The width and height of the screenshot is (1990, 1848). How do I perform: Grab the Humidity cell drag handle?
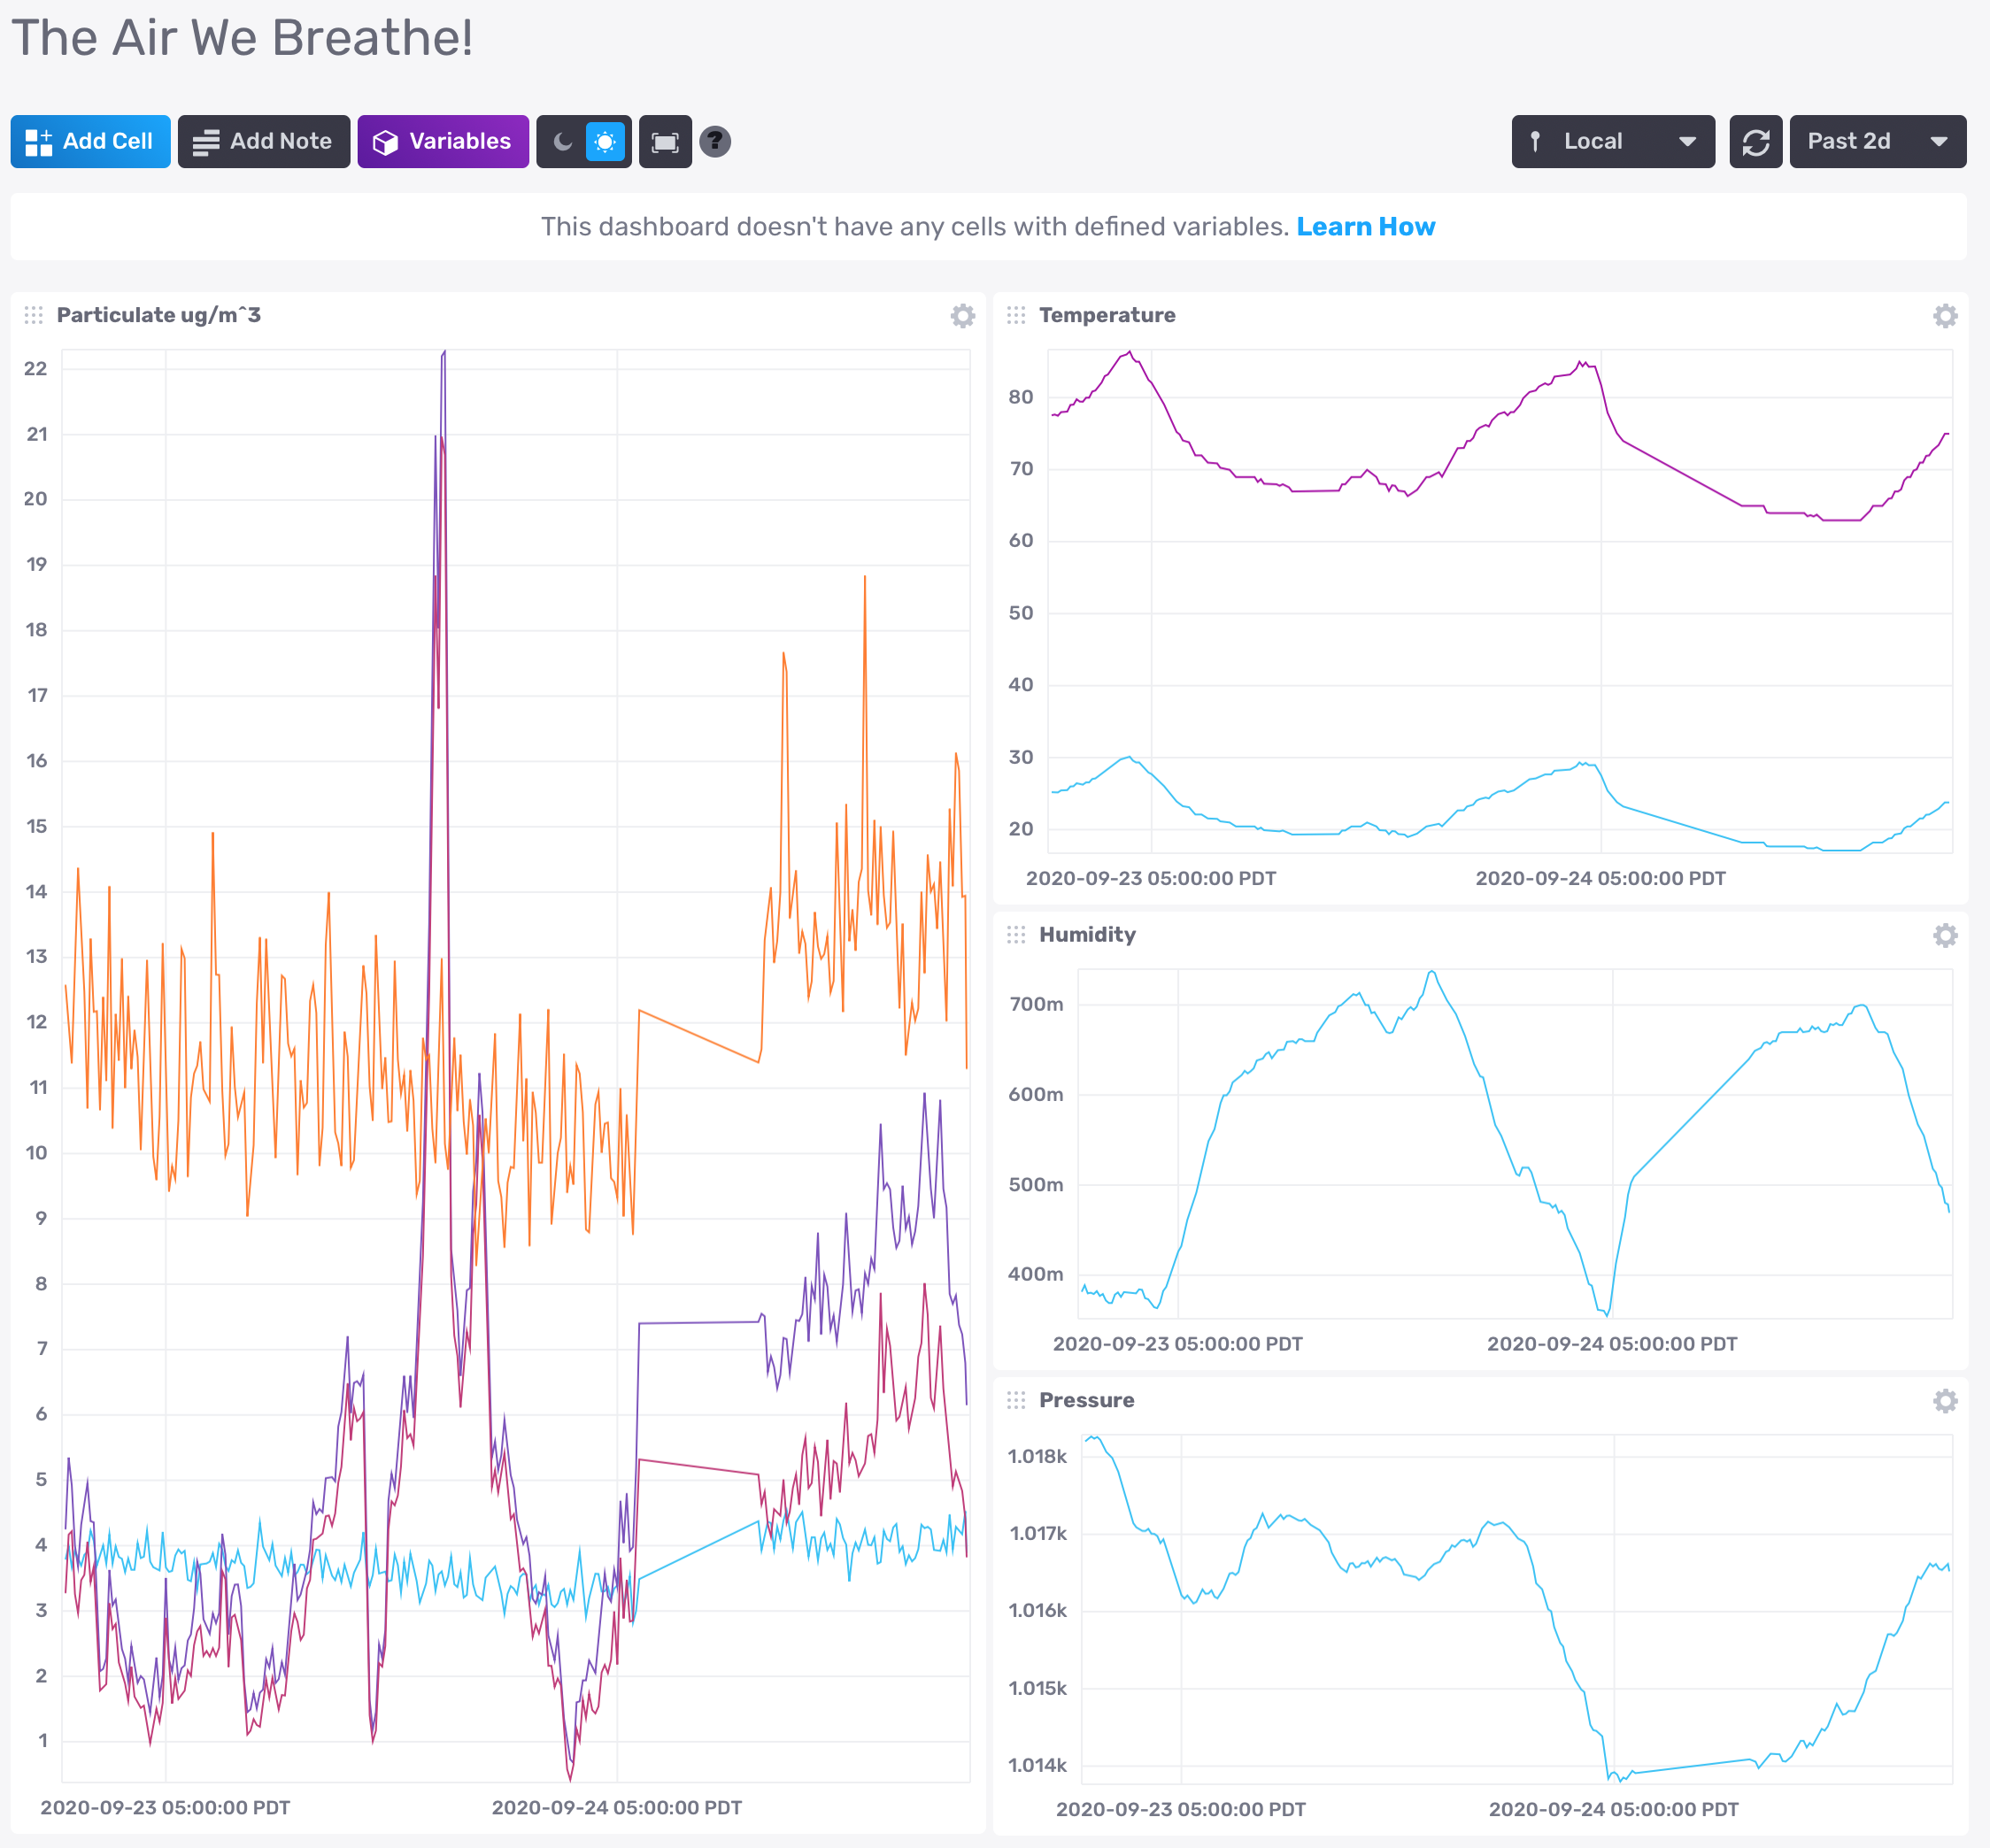(x=1016, y=934)
